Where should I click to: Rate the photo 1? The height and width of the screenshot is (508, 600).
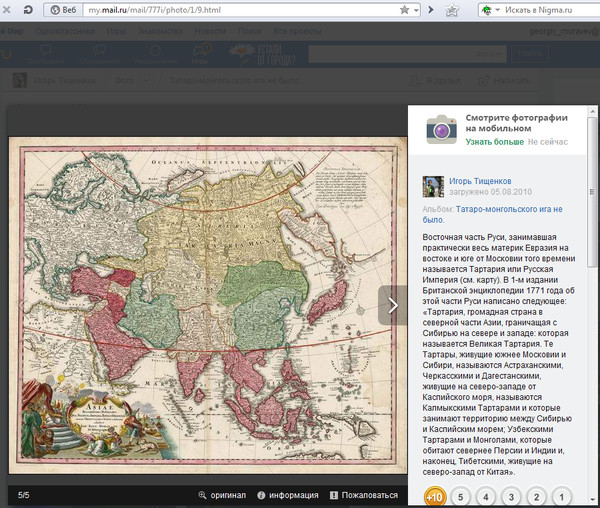tap(562, 497)
